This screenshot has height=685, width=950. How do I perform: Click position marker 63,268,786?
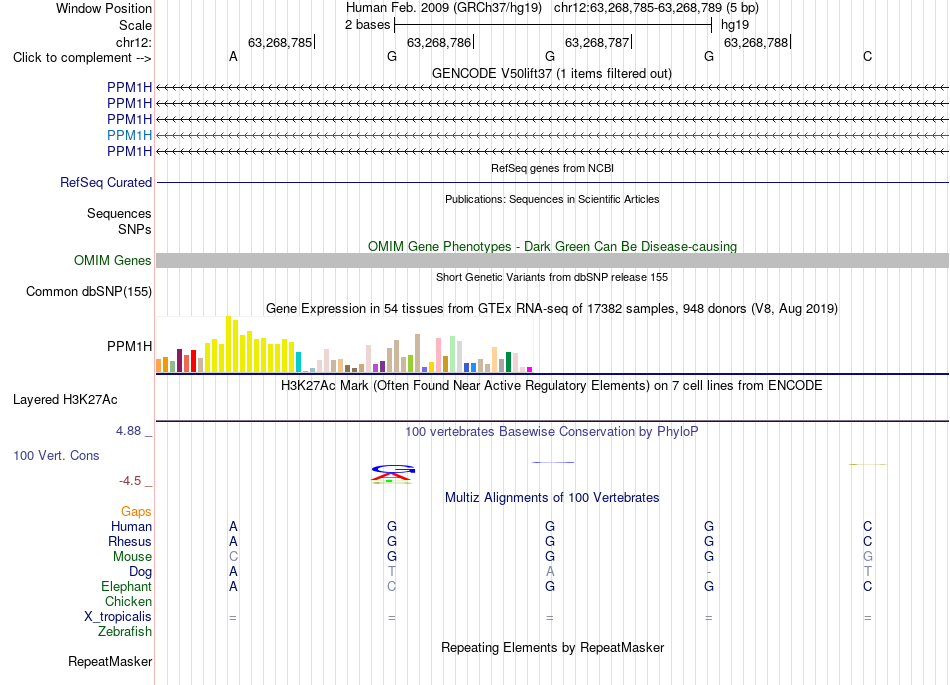coord(439,42)
